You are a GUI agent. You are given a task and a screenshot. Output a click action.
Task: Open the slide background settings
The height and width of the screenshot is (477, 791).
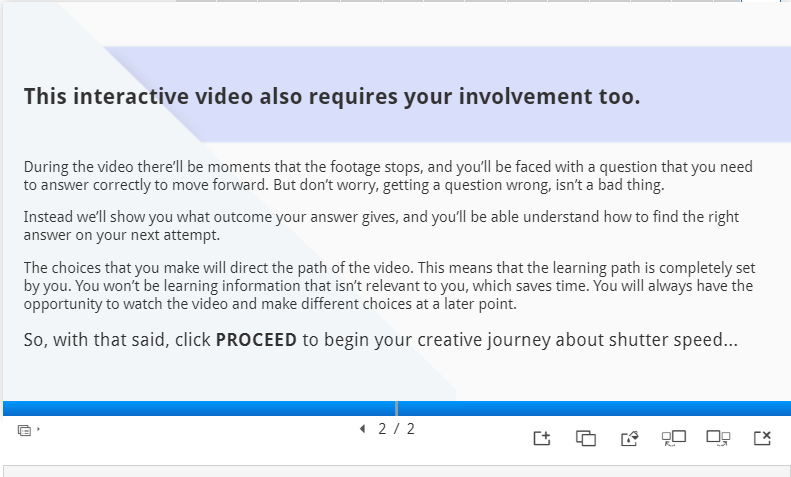(x=630, y=438)
